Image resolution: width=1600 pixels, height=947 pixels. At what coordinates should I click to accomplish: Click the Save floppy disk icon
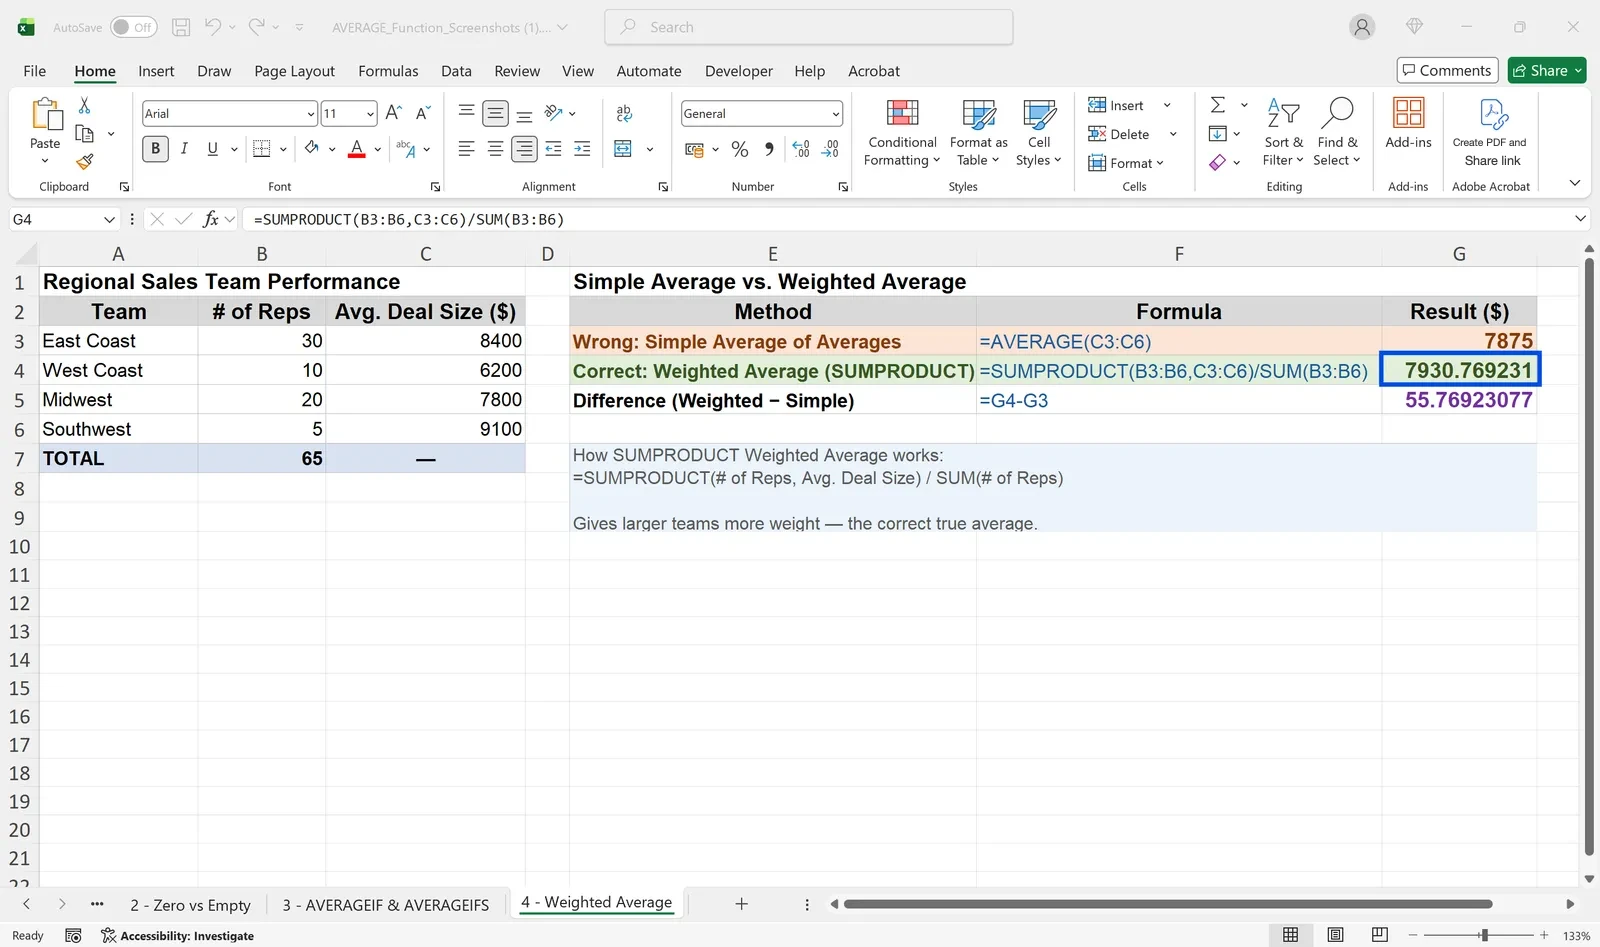pos(181,27)
